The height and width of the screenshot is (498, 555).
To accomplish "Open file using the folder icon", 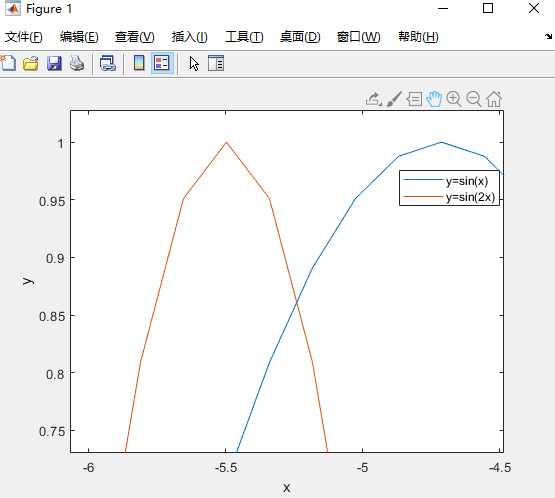I will point(30,64).
